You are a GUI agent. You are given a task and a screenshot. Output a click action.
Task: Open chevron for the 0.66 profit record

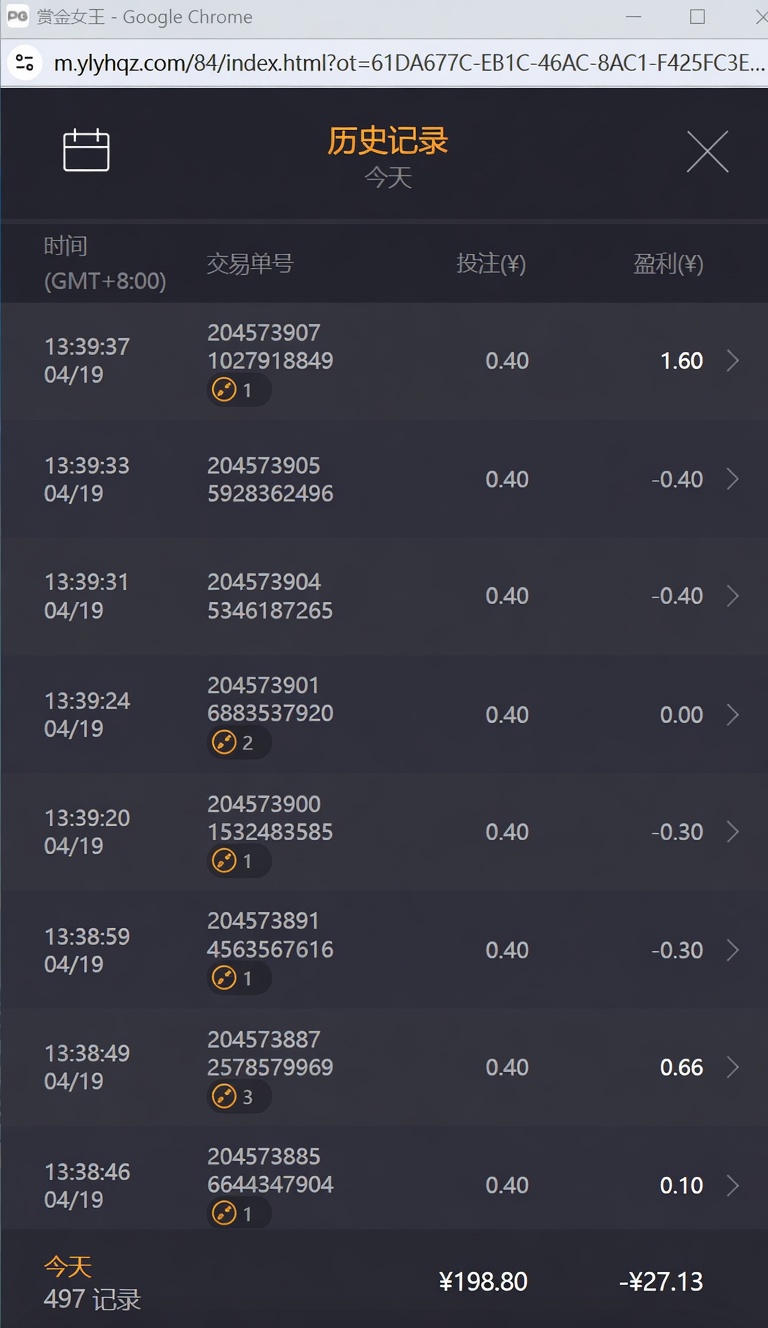[x=733, y=1067]
